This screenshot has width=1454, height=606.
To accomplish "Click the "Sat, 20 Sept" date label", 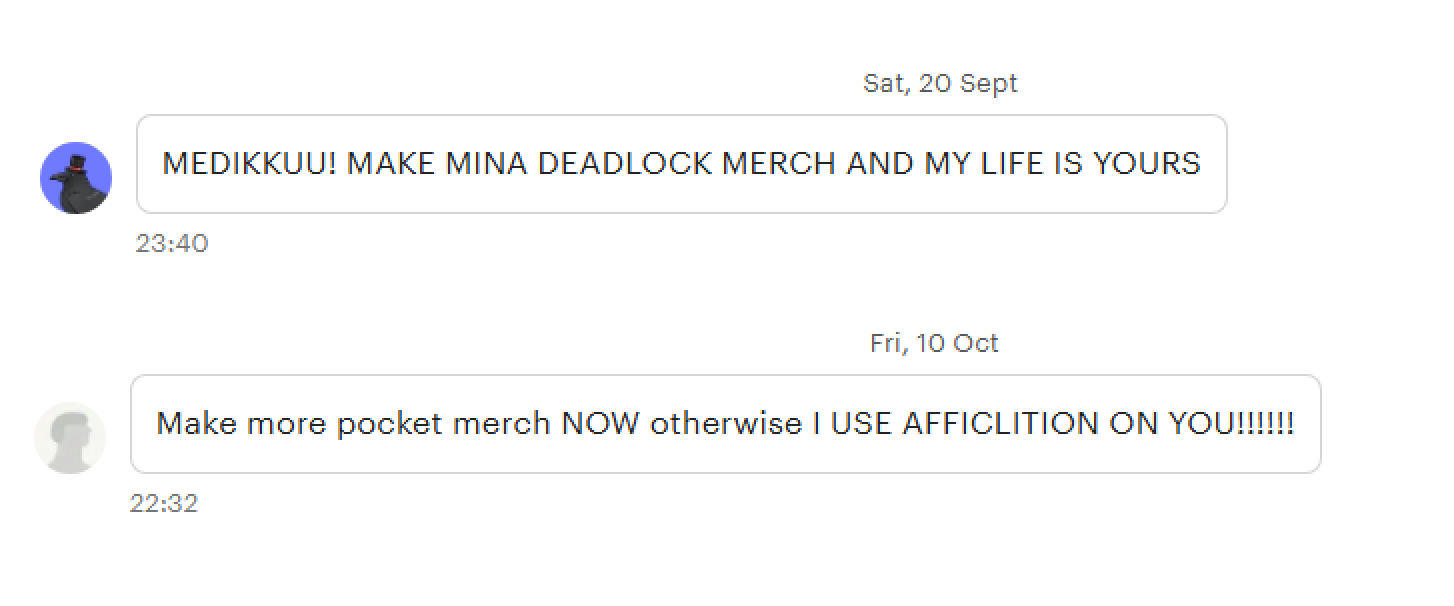I will tap(940, 83).
